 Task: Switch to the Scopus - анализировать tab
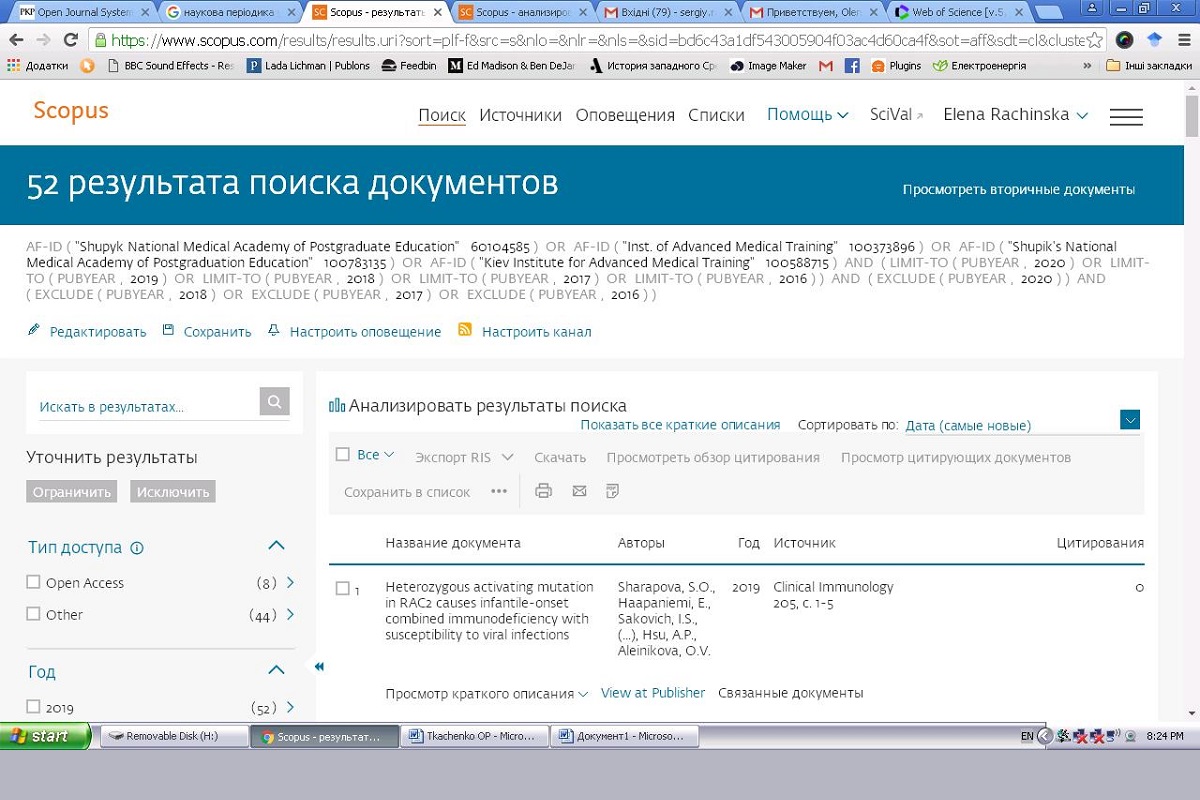point(520,13)
